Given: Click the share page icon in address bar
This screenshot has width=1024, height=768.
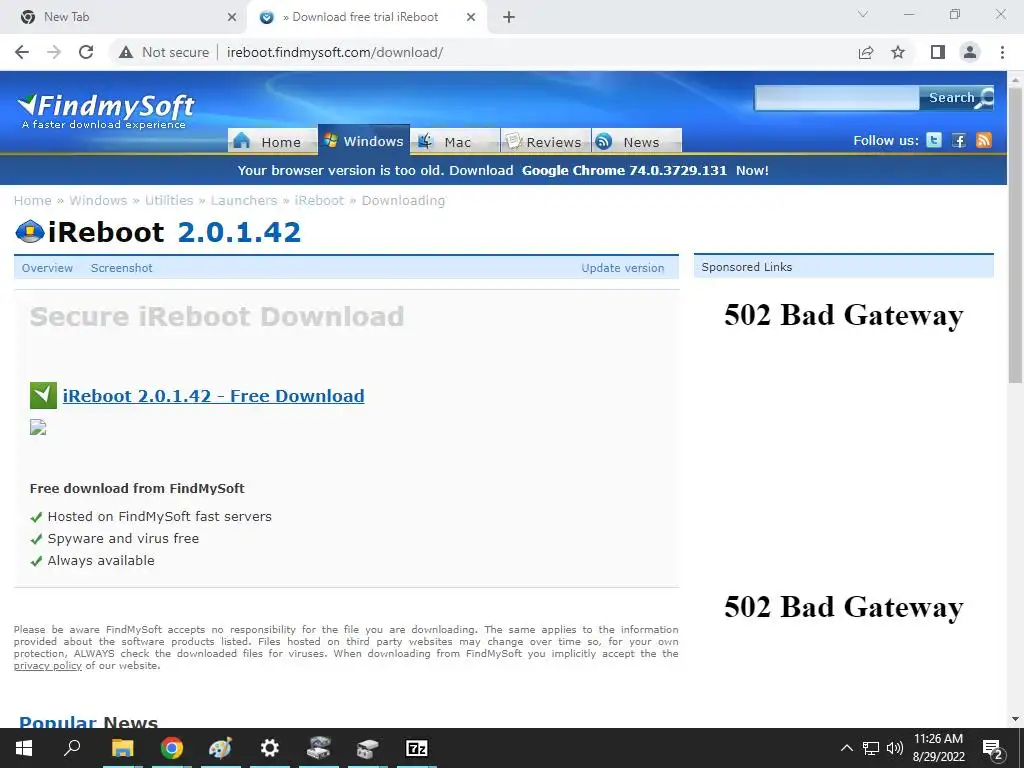Looking at the screenshot, I should pos(866,52).
